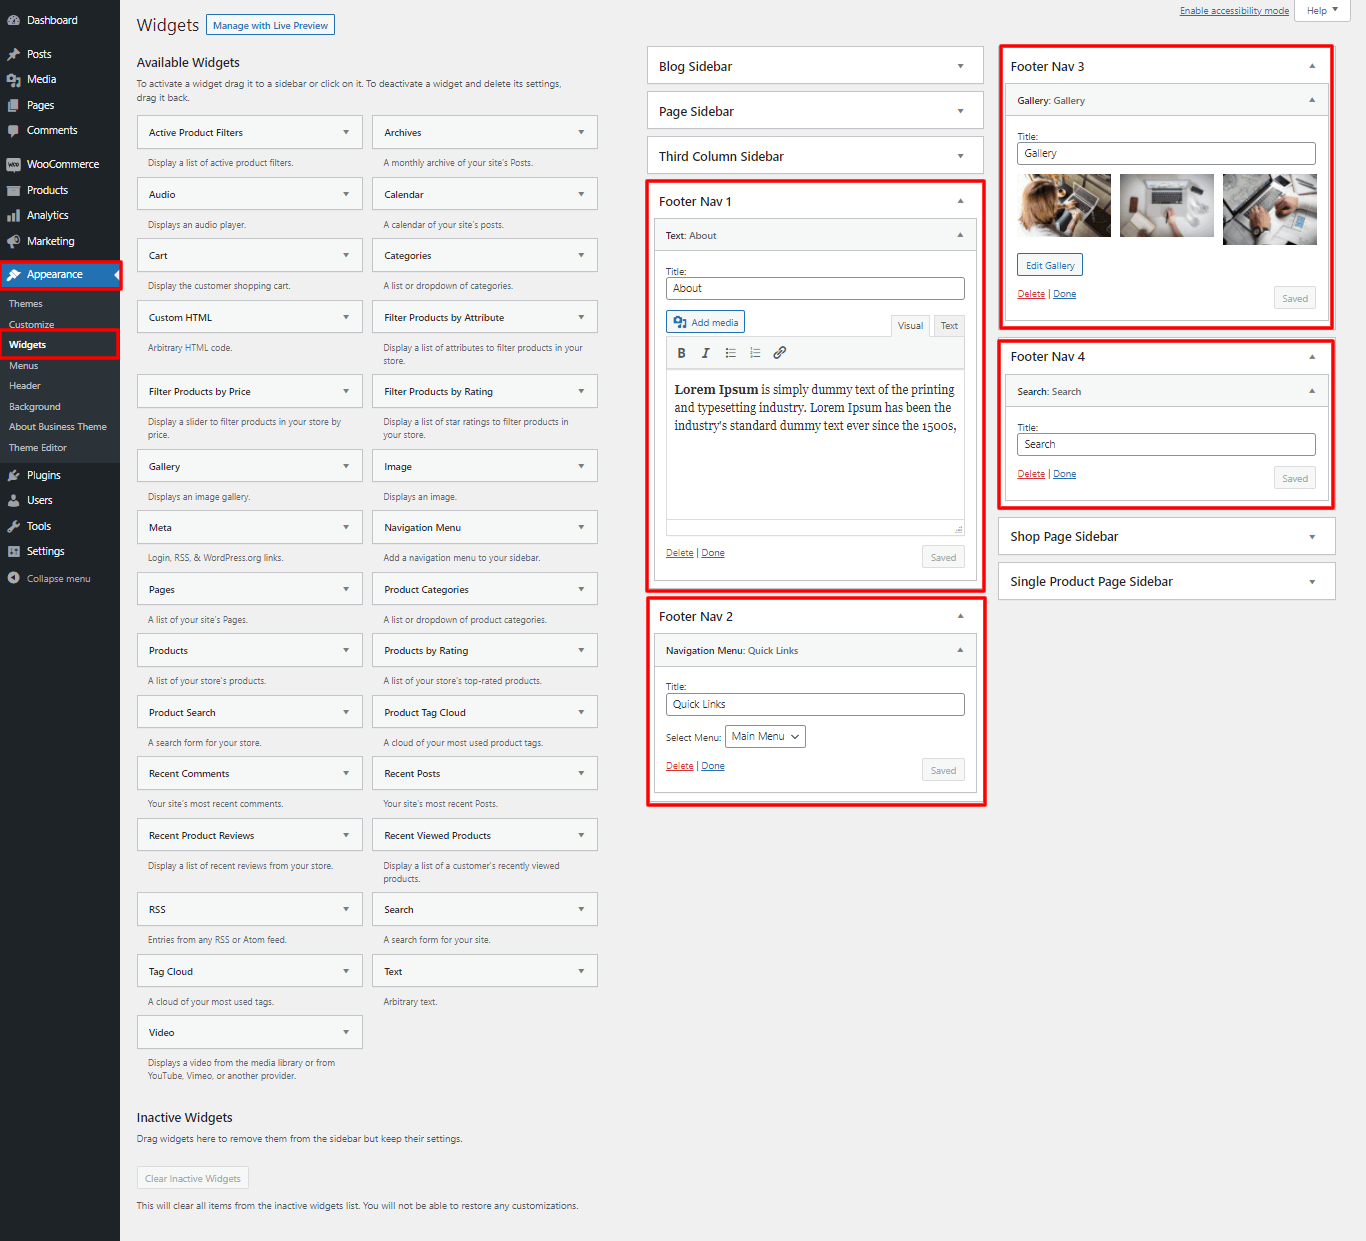
Task: Click the Plugins icon in admin menu
Action: (13, 476)
